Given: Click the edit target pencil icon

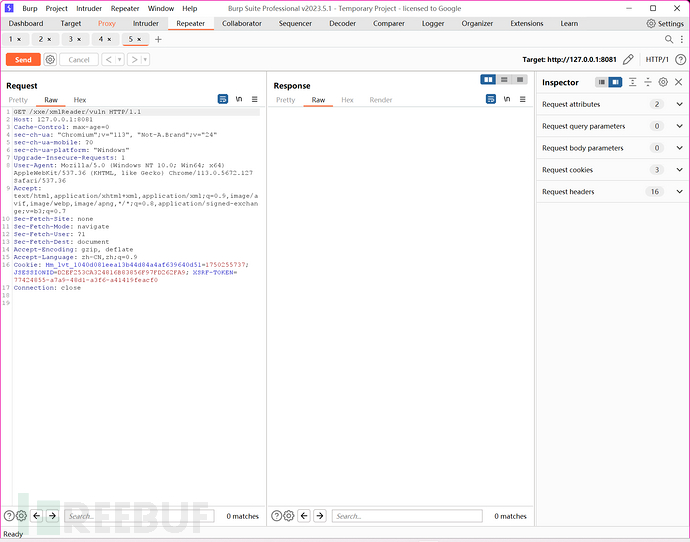Looking at the screenshot, I should click(x=628, y=60).
